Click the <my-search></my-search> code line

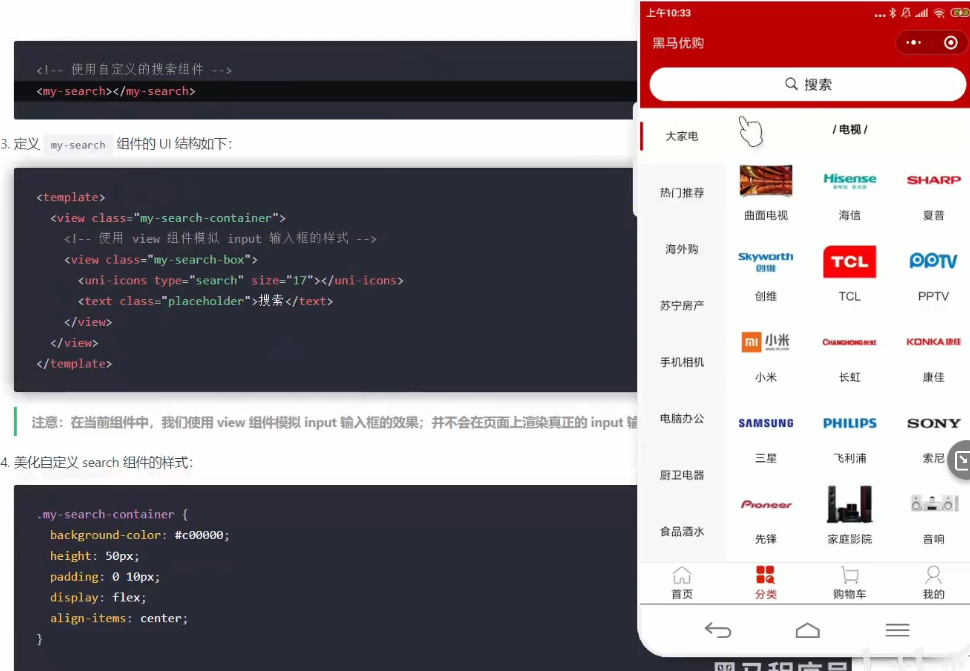point(116,91)
